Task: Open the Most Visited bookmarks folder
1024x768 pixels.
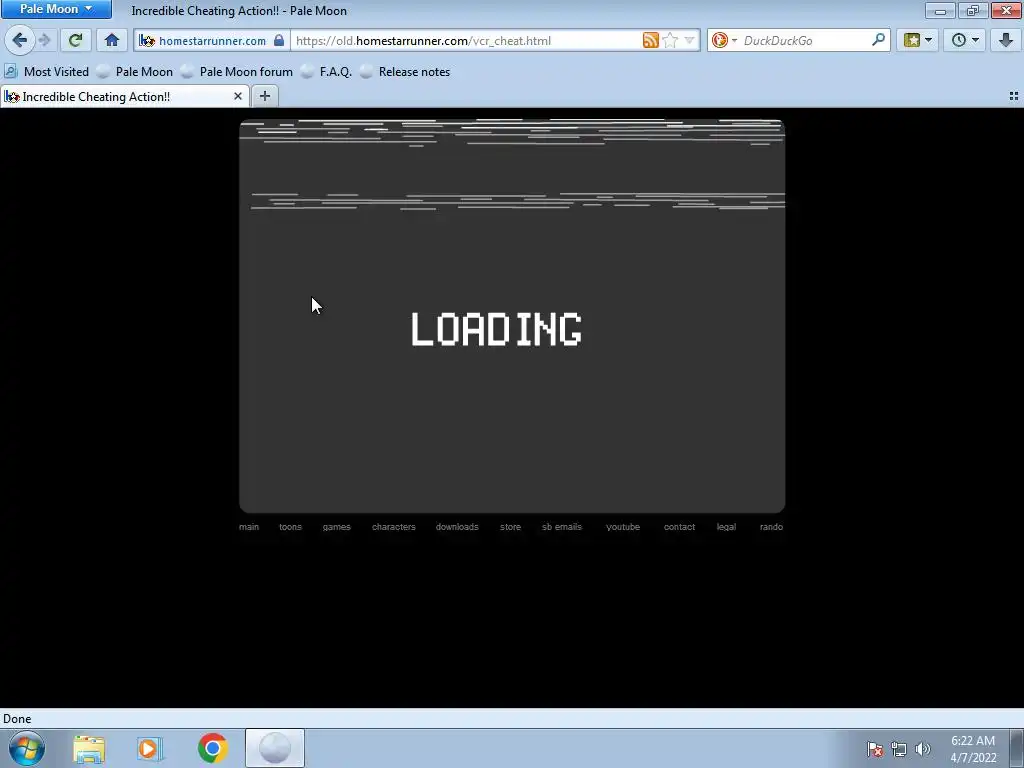Action: coord(46,72)
